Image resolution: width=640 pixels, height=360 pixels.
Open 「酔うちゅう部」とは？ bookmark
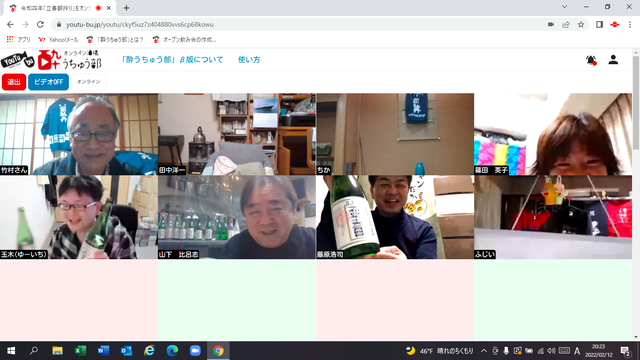tap(116, 40)
